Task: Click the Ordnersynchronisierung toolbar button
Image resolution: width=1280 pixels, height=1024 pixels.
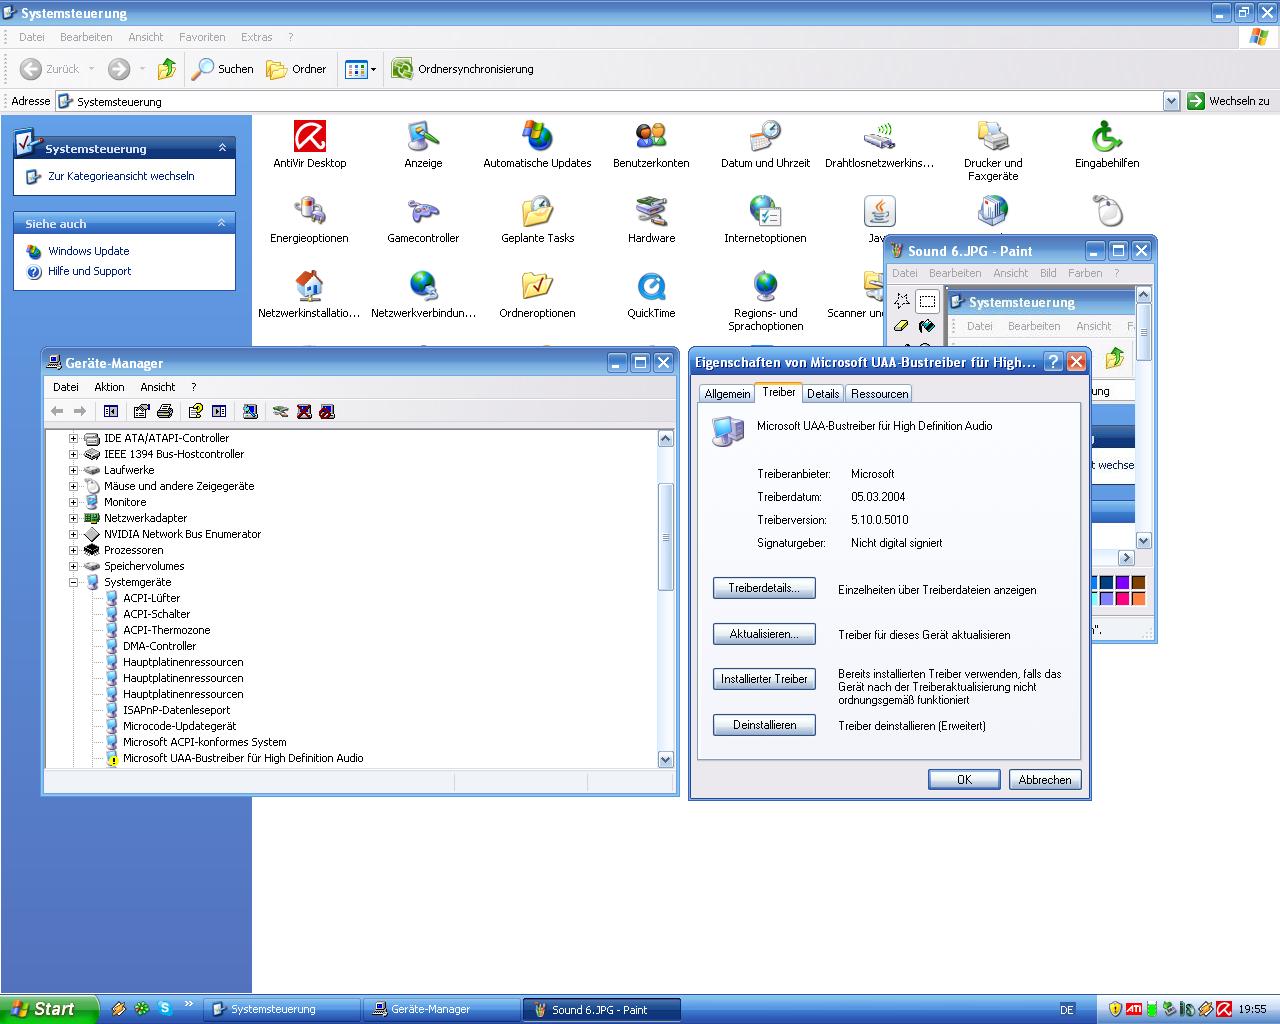Action: pos(463,69)
